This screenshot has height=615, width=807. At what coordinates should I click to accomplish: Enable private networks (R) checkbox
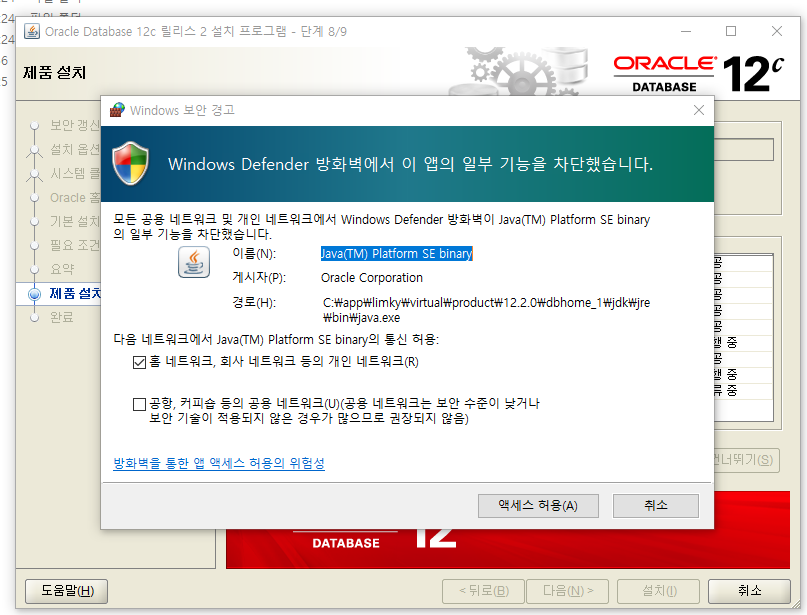click(x=139, y=362)
